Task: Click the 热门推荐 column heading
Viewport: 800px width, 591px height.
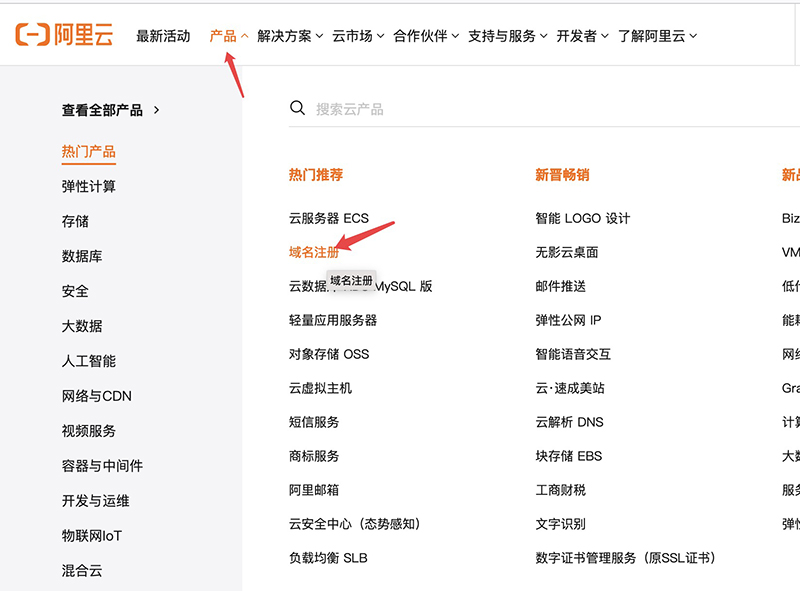Action: [x=316, y=175]
